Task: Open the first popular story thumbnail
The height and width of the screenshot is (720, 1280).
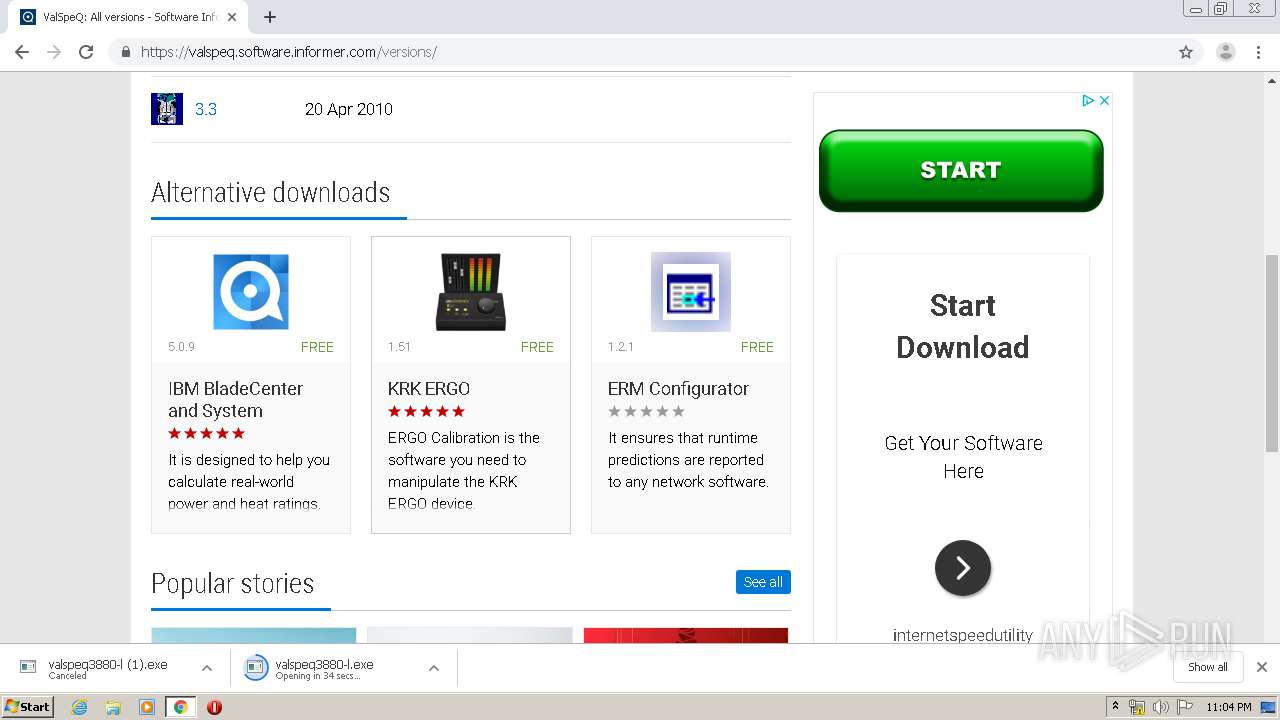Action: click(254, 635)
